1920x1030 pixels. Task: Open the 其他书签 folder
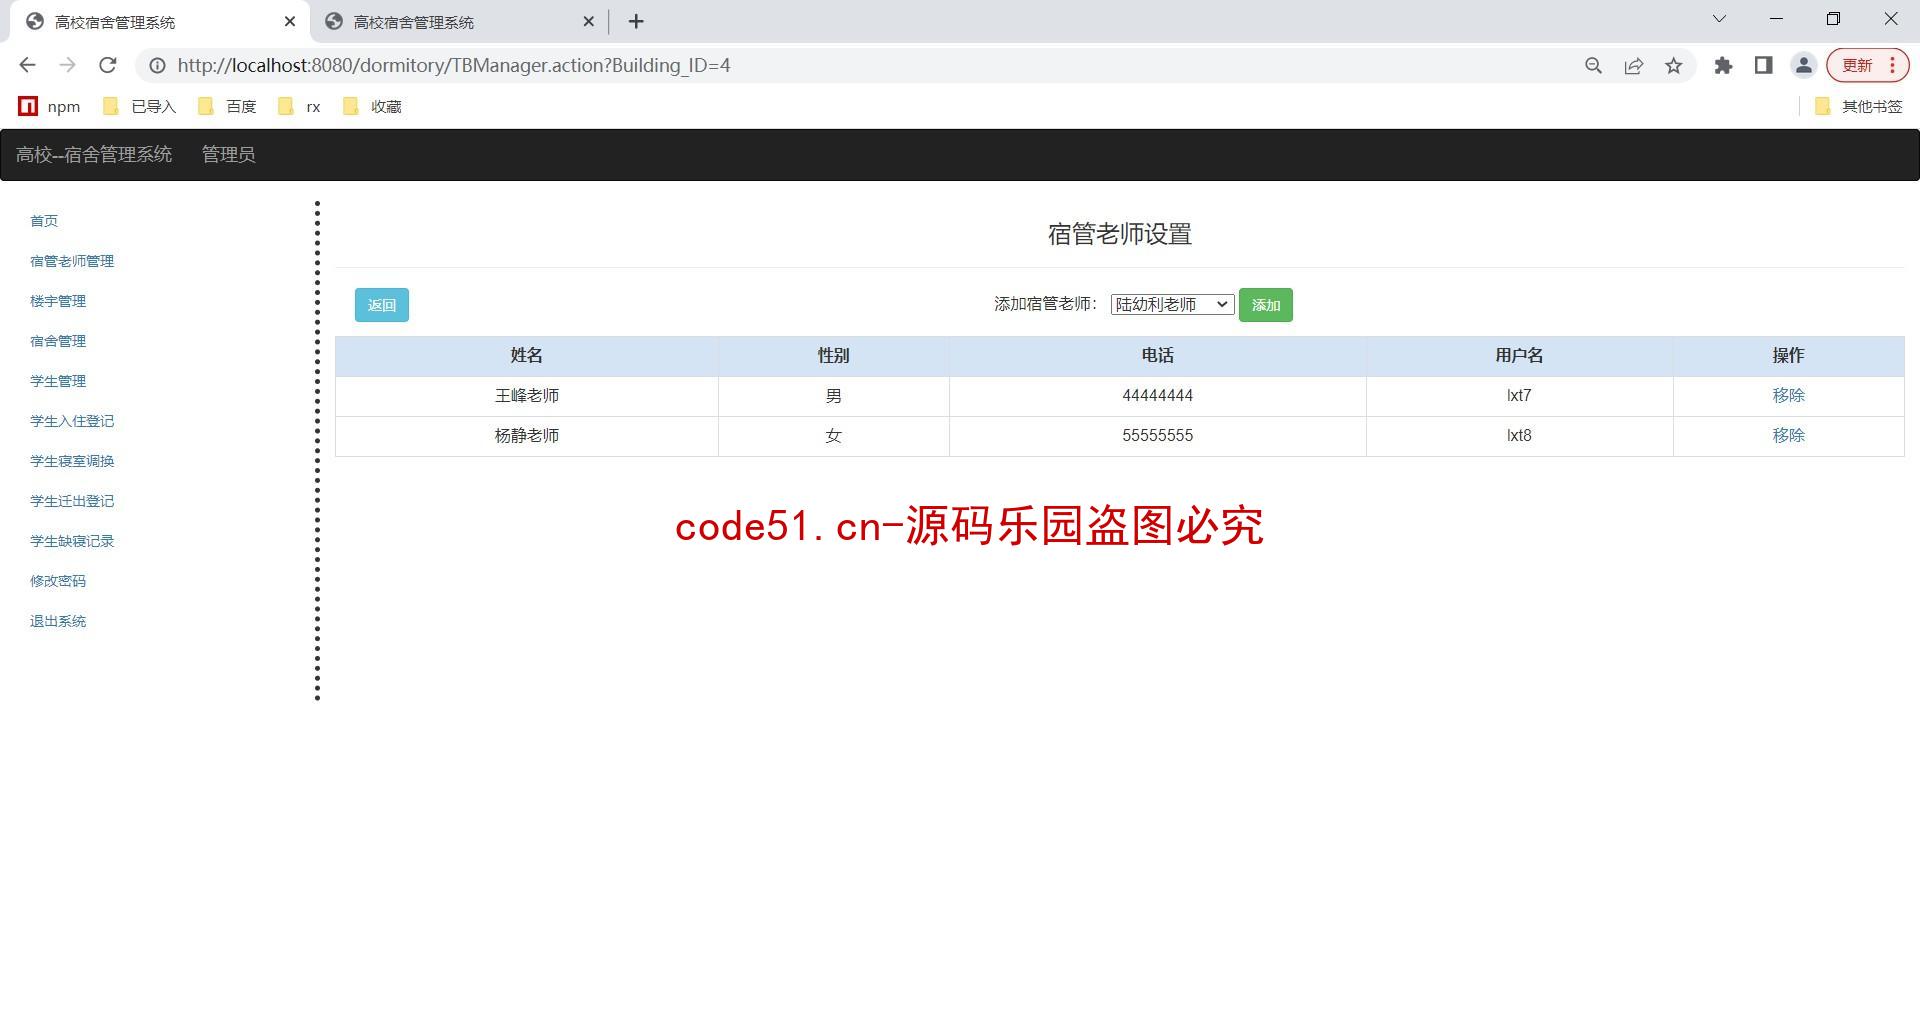point(1858,106)
